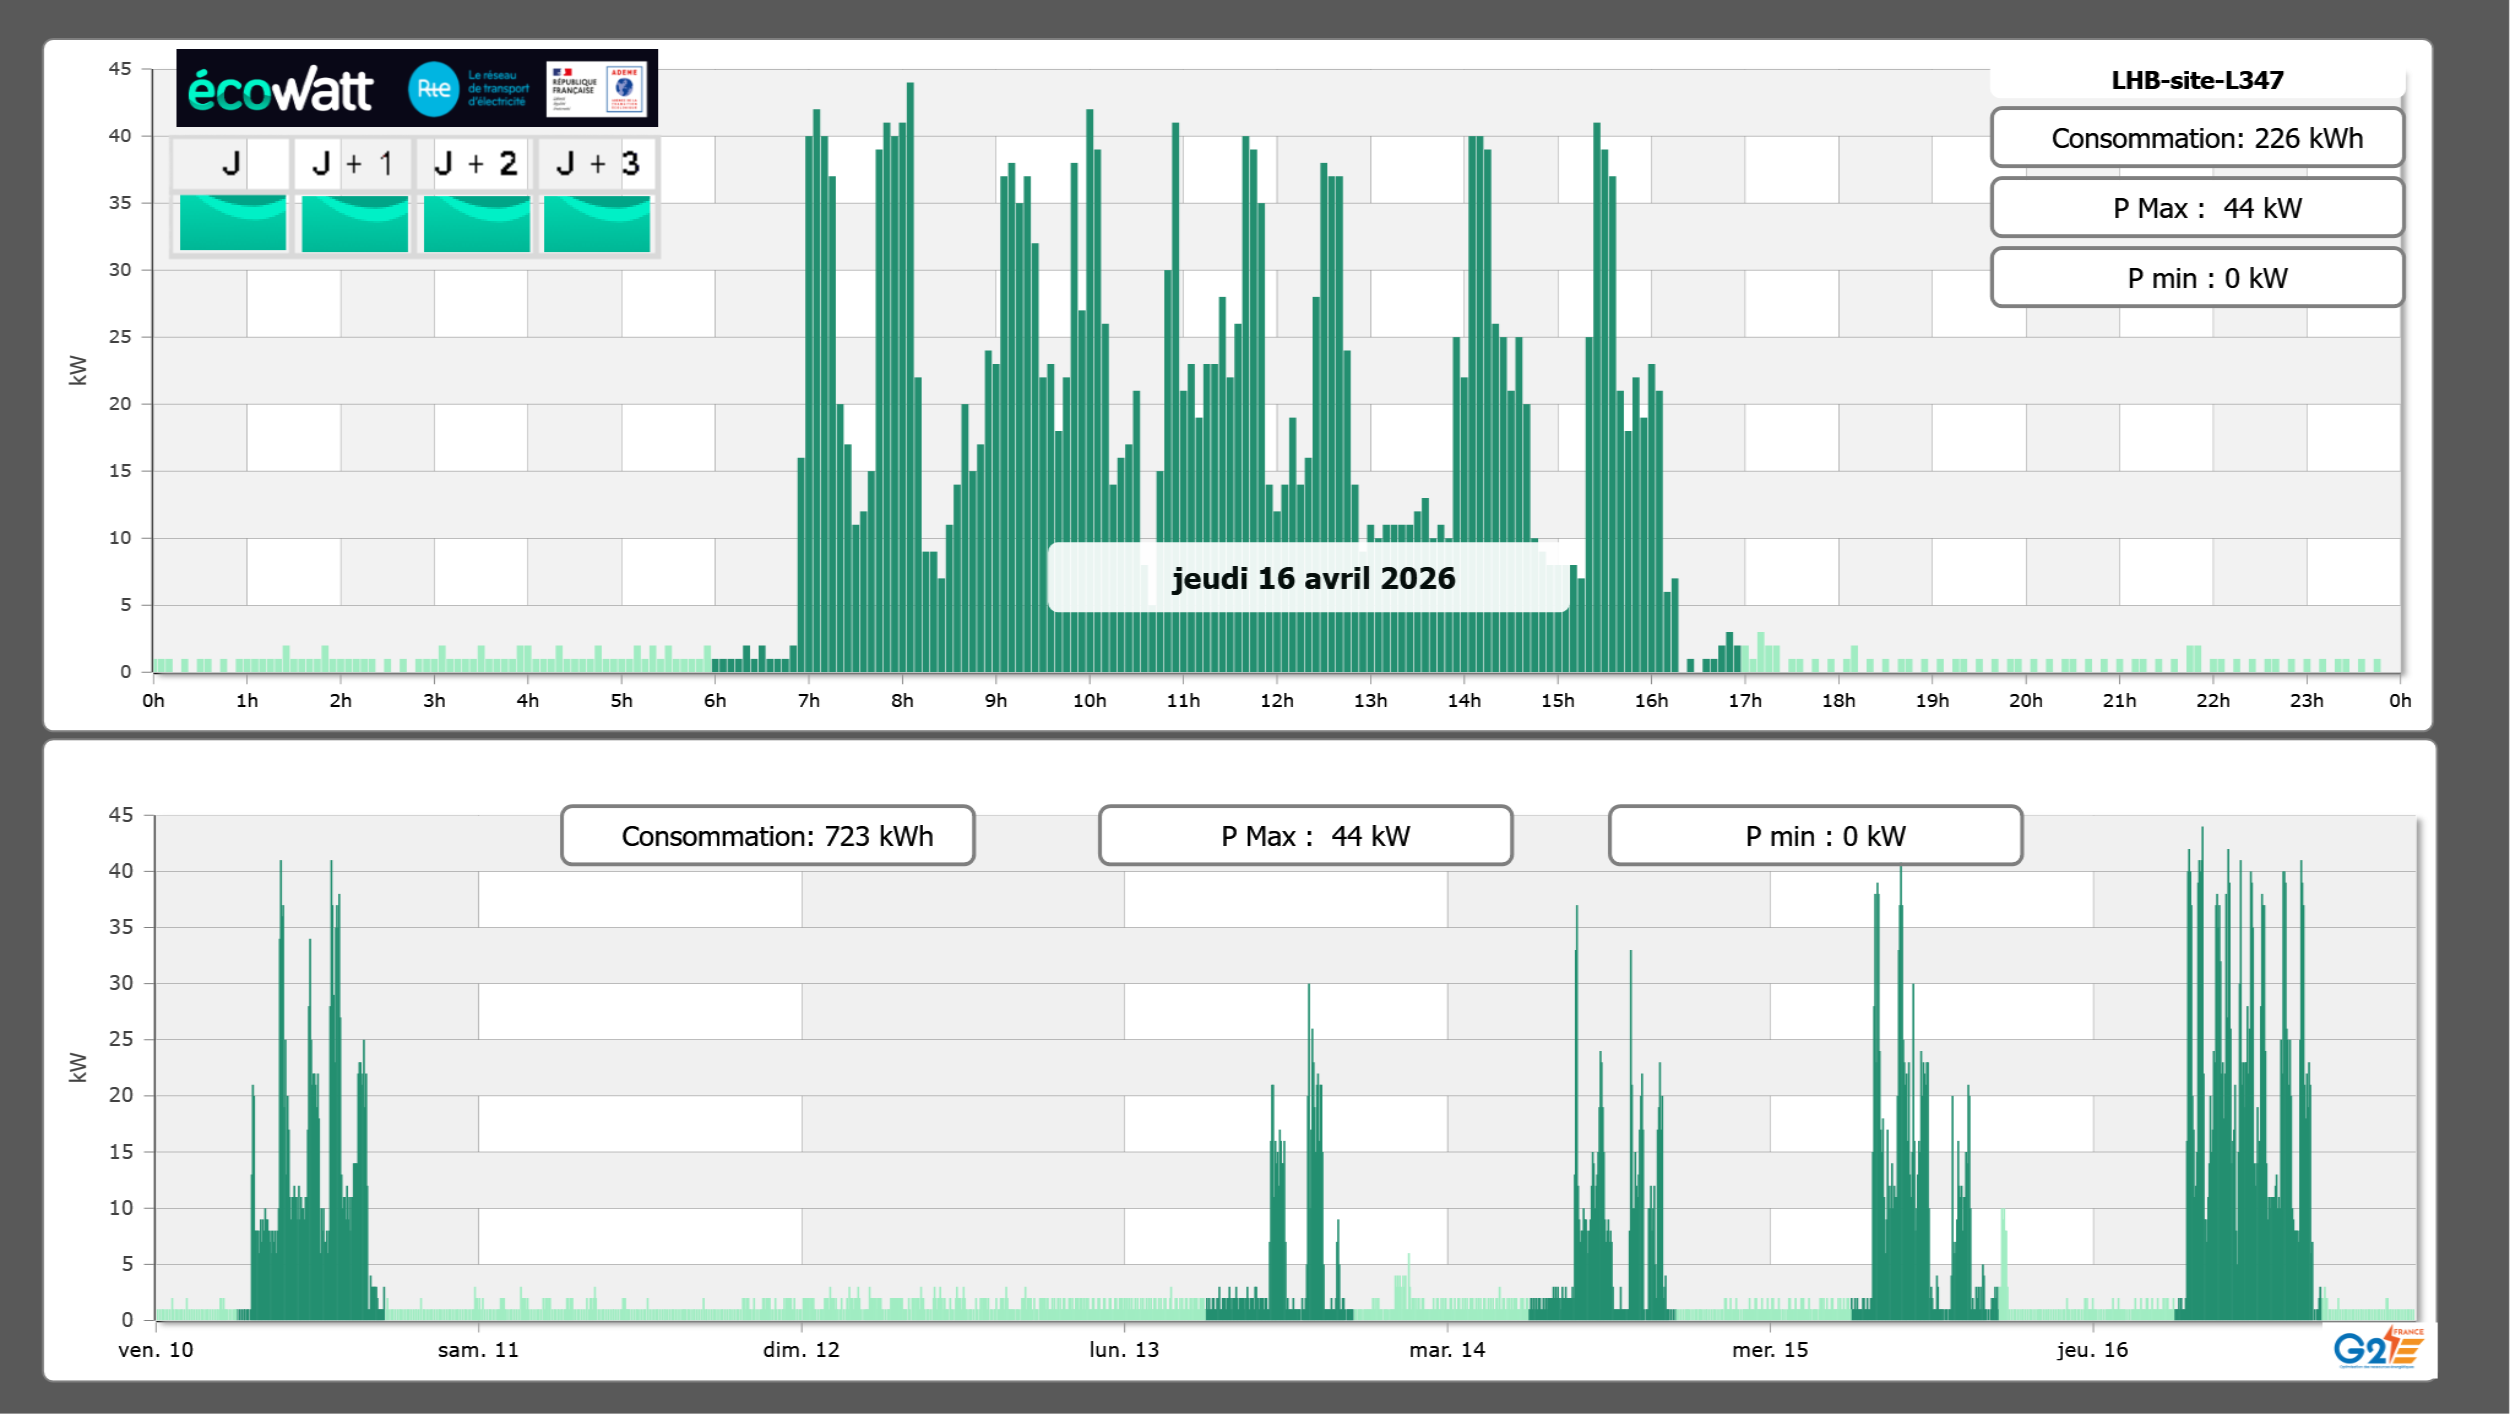Click the jeudi 16 avril 2026 date label
Screen dimensions: 2511x1415
[1312, 578]
